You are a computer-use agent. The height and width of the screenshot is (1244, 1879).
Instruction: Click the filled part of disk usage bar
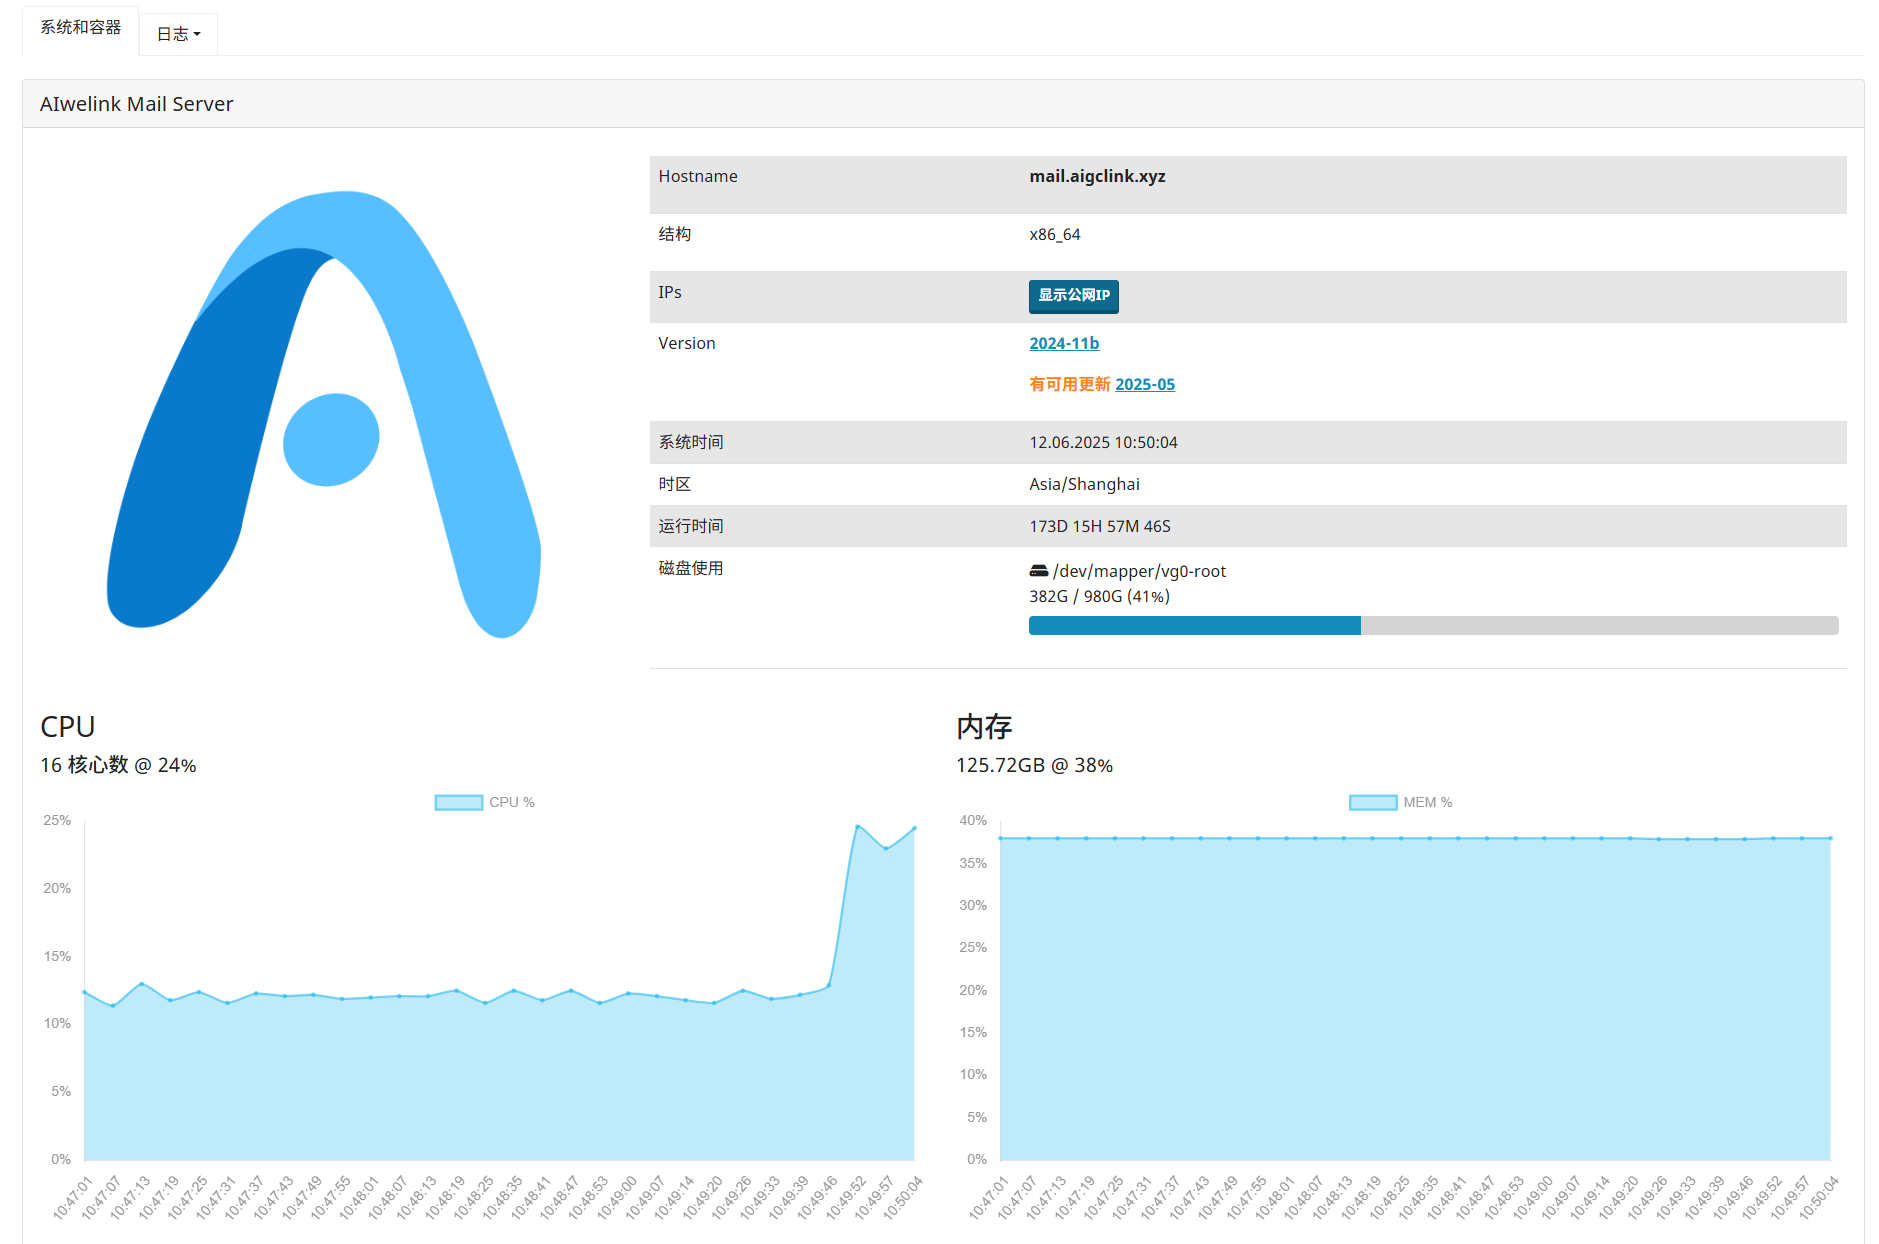(x=1194, y=626)
